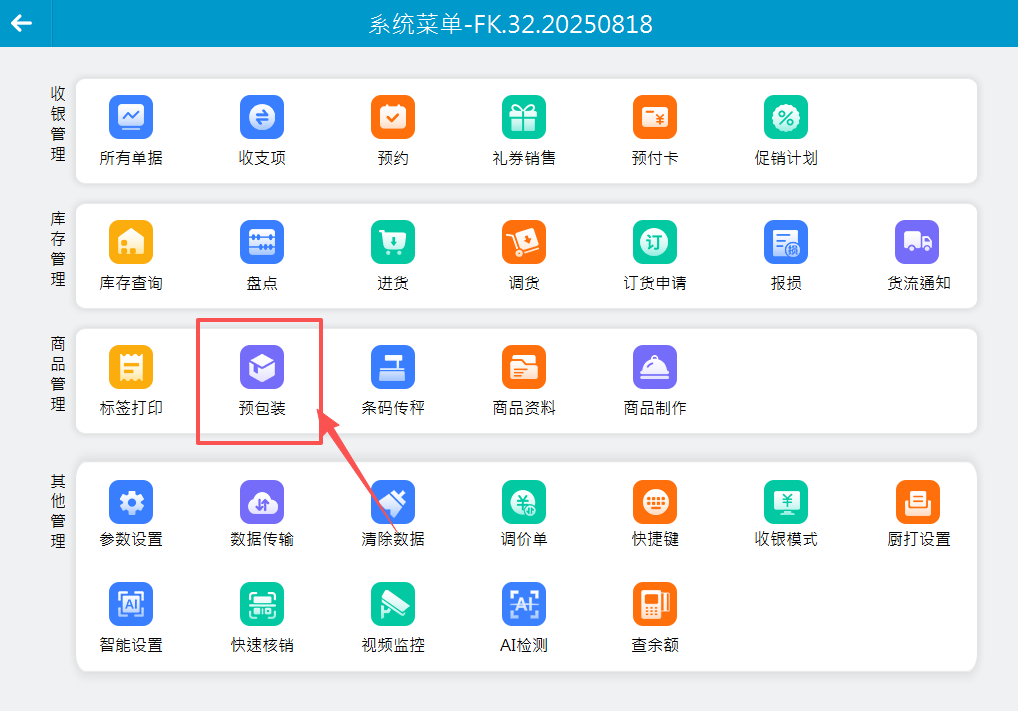
Task: Click 数据传输 cloud transfer icon
Action: (262, 502)
